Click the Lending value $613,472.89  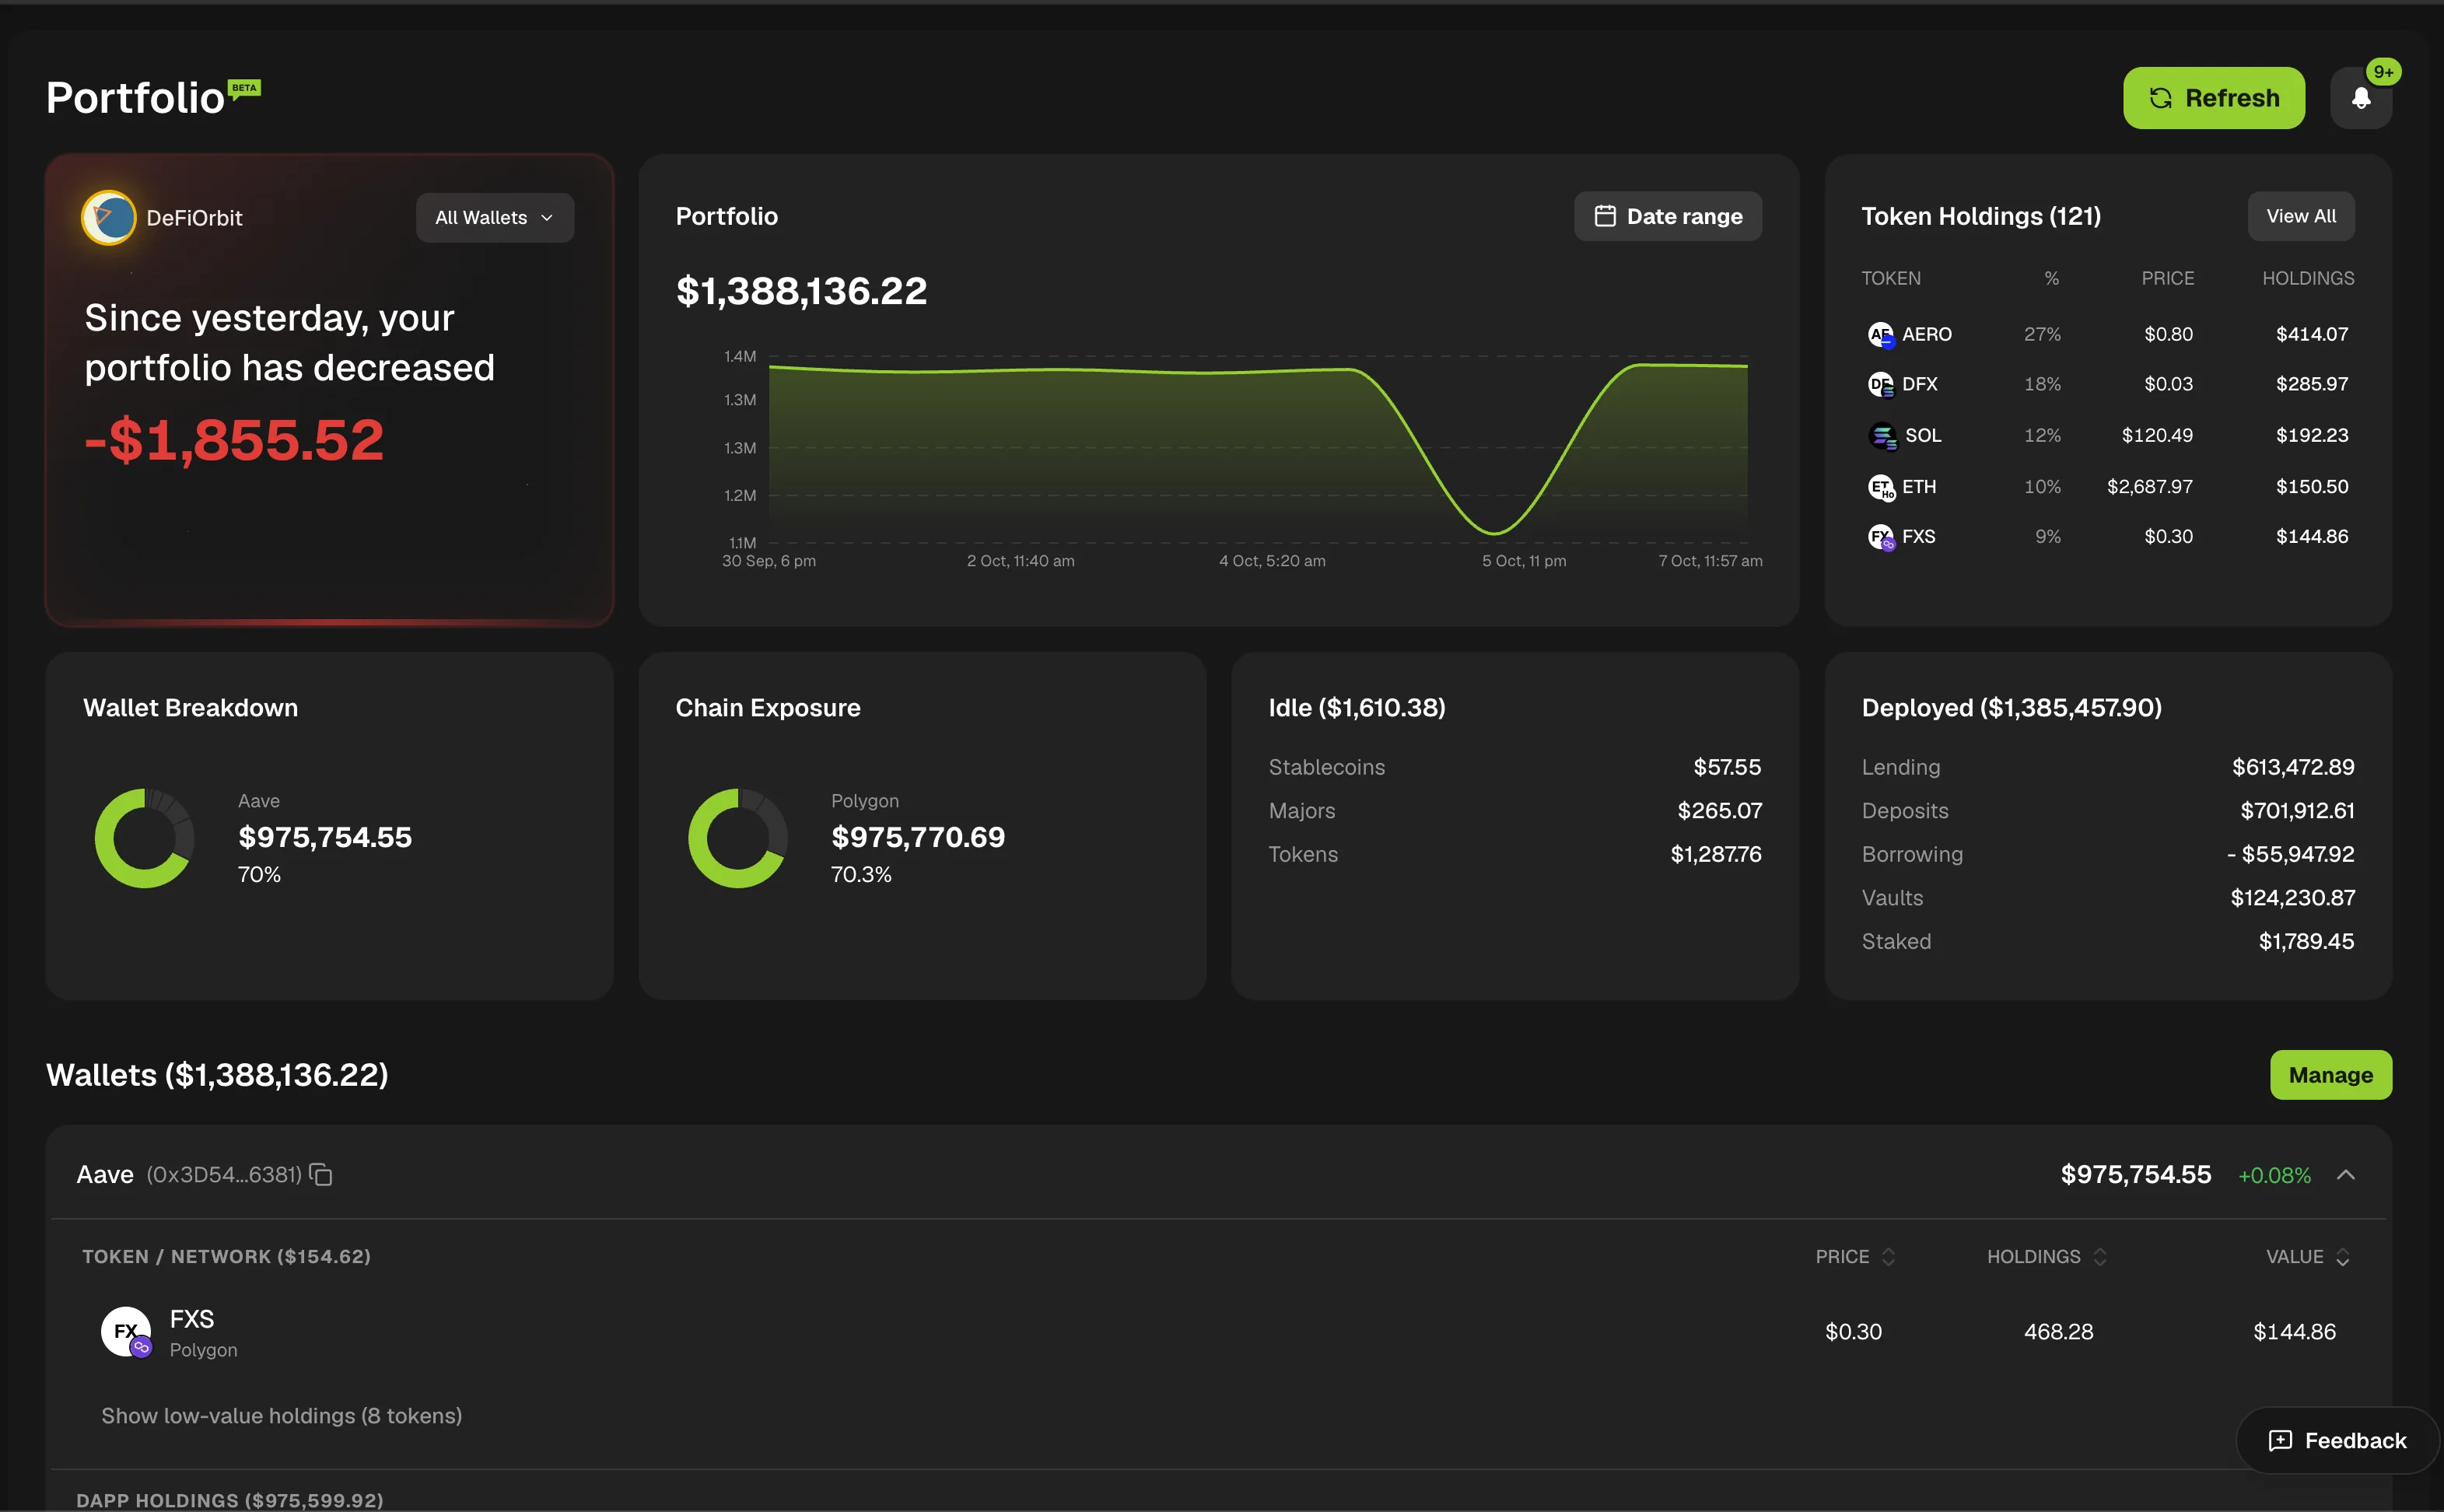pyautogui.click(x=2293, y=767)
